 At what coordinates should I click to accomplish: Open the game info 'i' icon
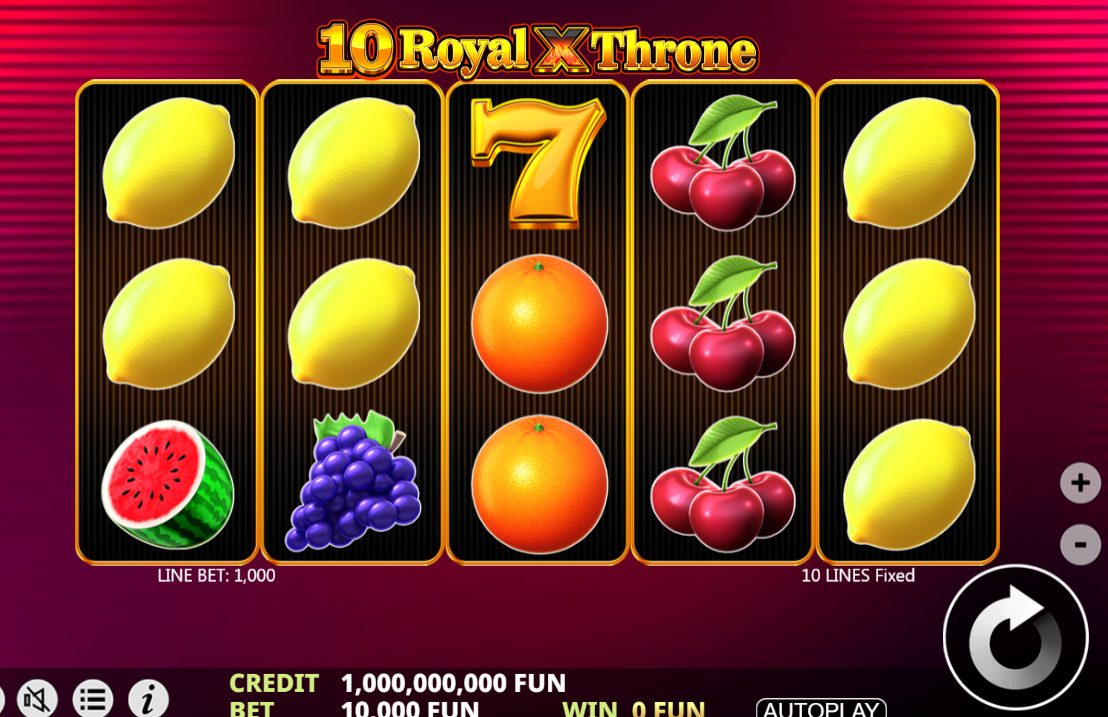pyautogui.click(x=148, y=699)
